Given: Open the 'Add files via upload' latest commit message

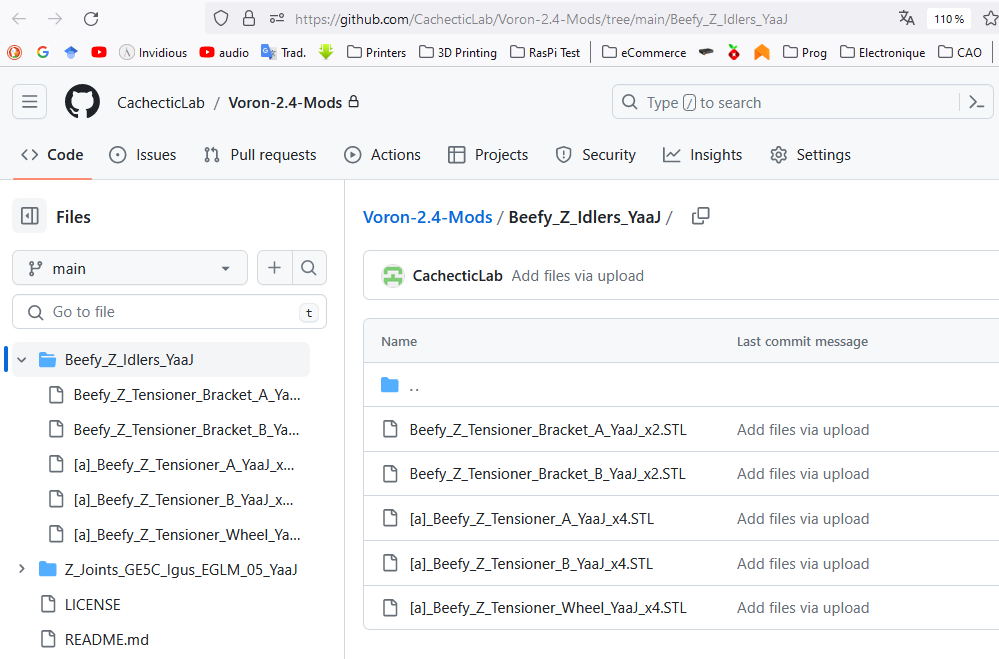Looking at the screenshot, I should coord(578,276).
